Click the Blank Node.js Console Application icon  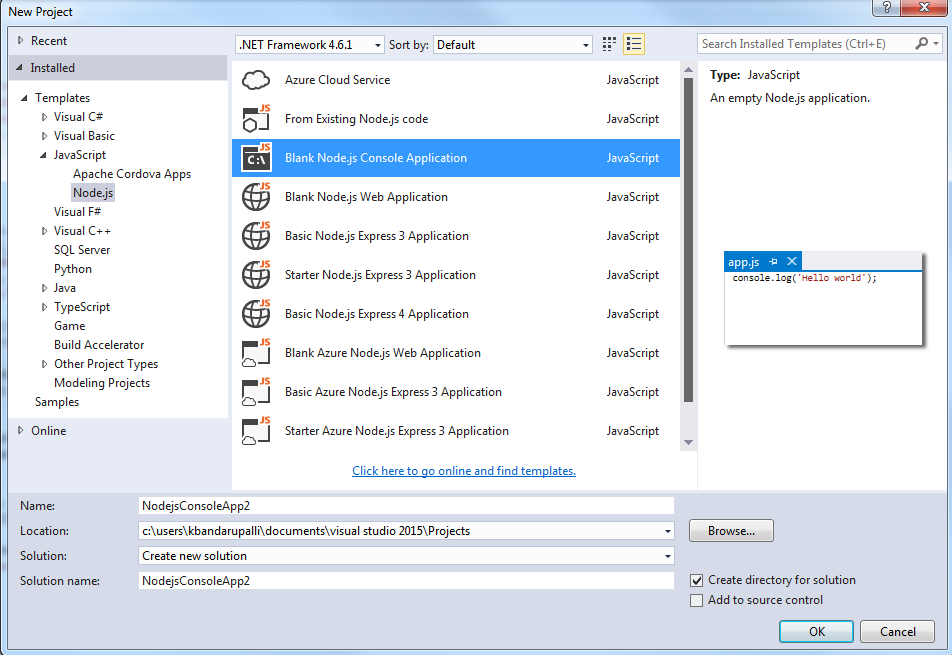point(256,158)
